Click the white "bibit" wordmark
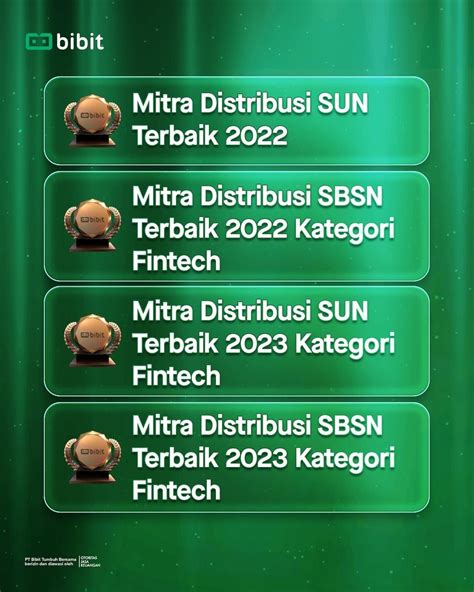Image resolution: width=474 pixels, height=592 pixels. point(80,41)
